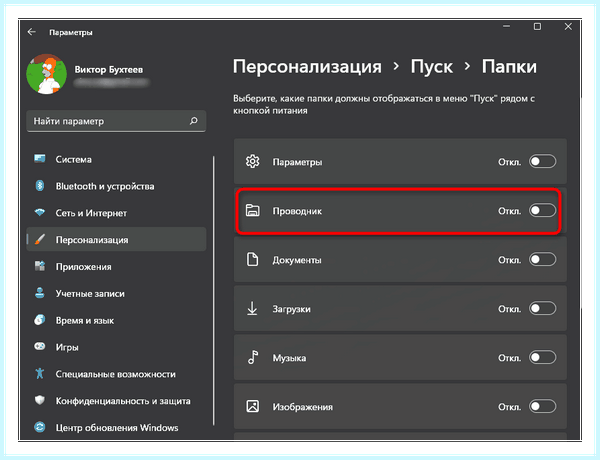
Task: Click the magnifier icon in the search box
Action: (x=194, y=121)
